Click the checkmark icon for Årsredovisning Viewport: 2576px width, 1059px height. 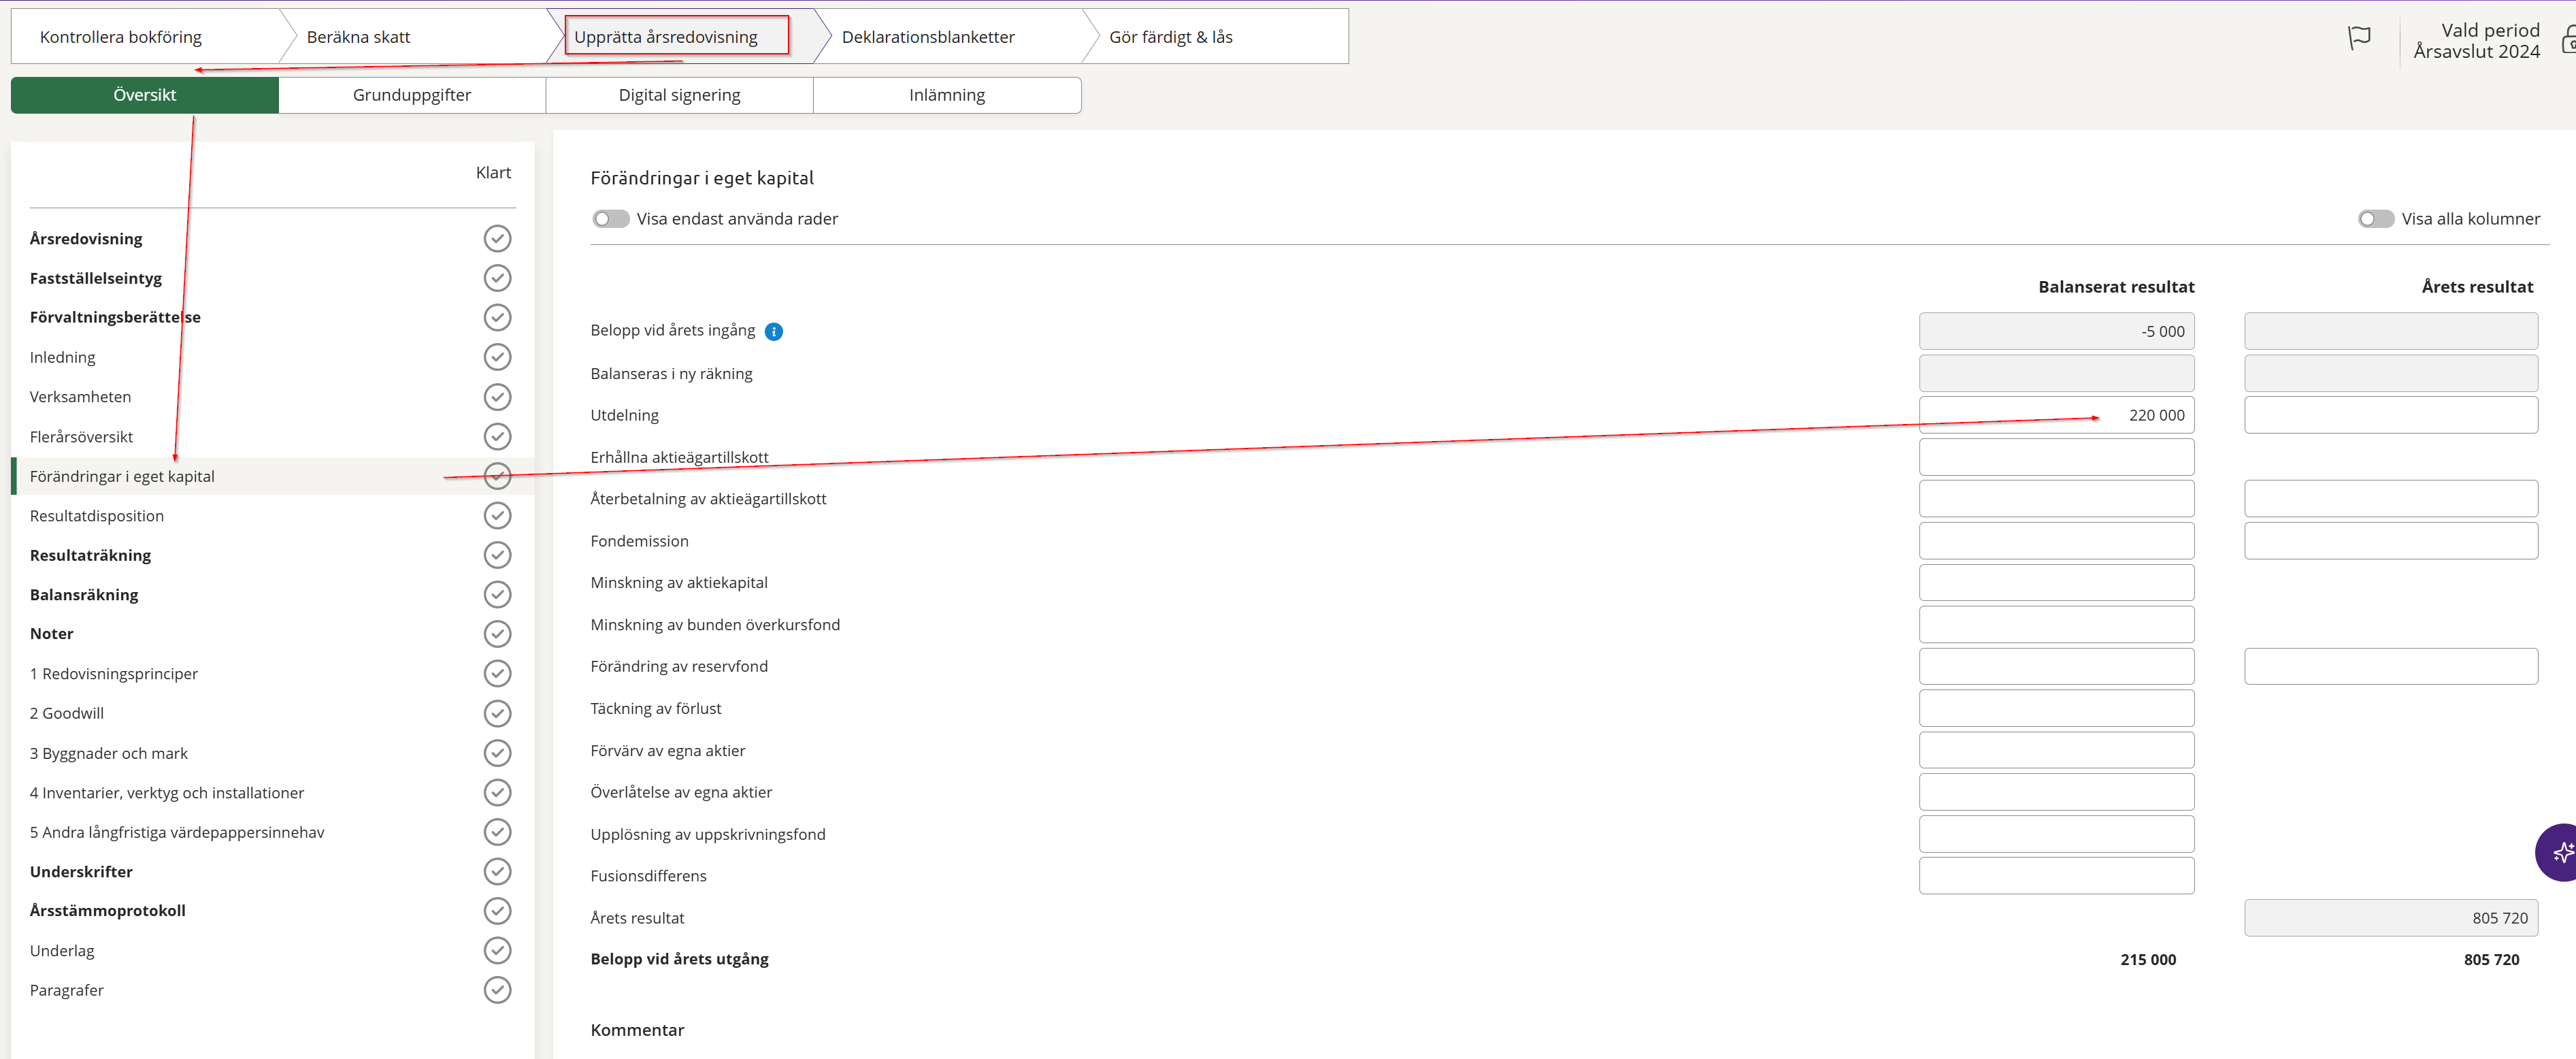point(497,238)
